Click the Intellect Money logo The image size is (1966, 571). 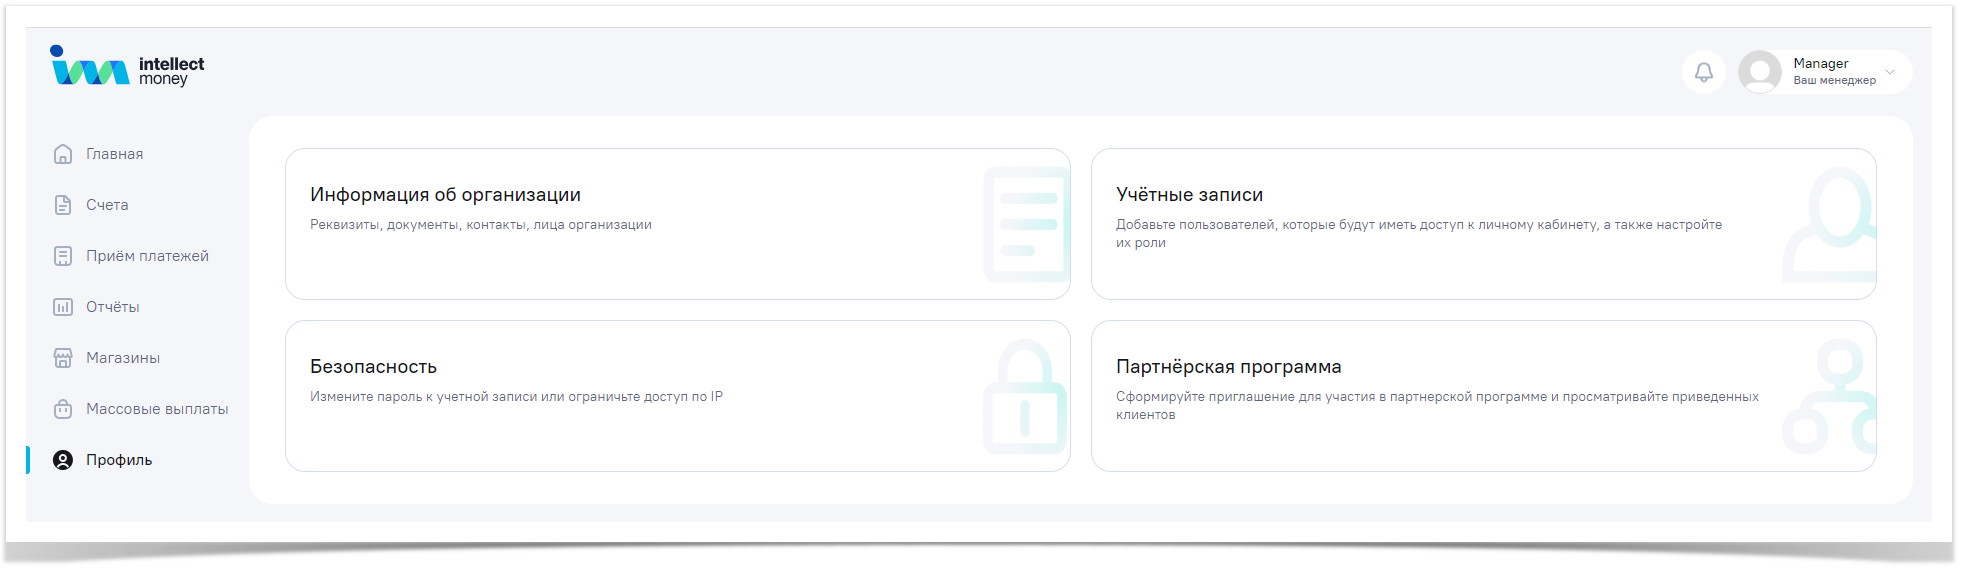[127, 68]
